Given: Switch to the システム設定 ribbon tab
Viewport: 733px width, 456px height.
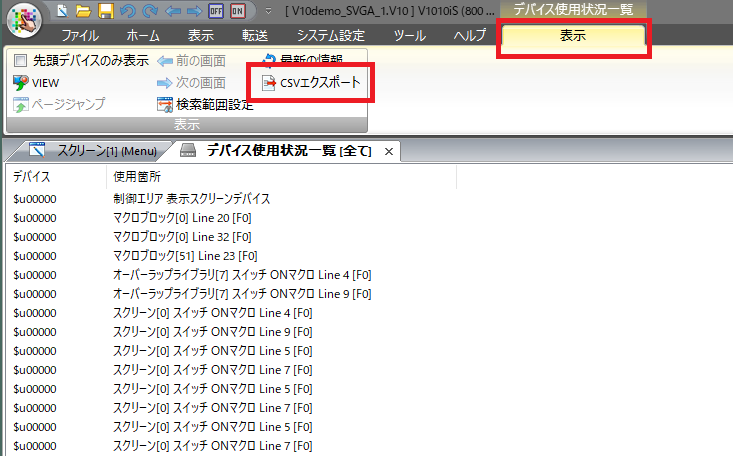Looking at the screenshot, I should pos(331,36).
